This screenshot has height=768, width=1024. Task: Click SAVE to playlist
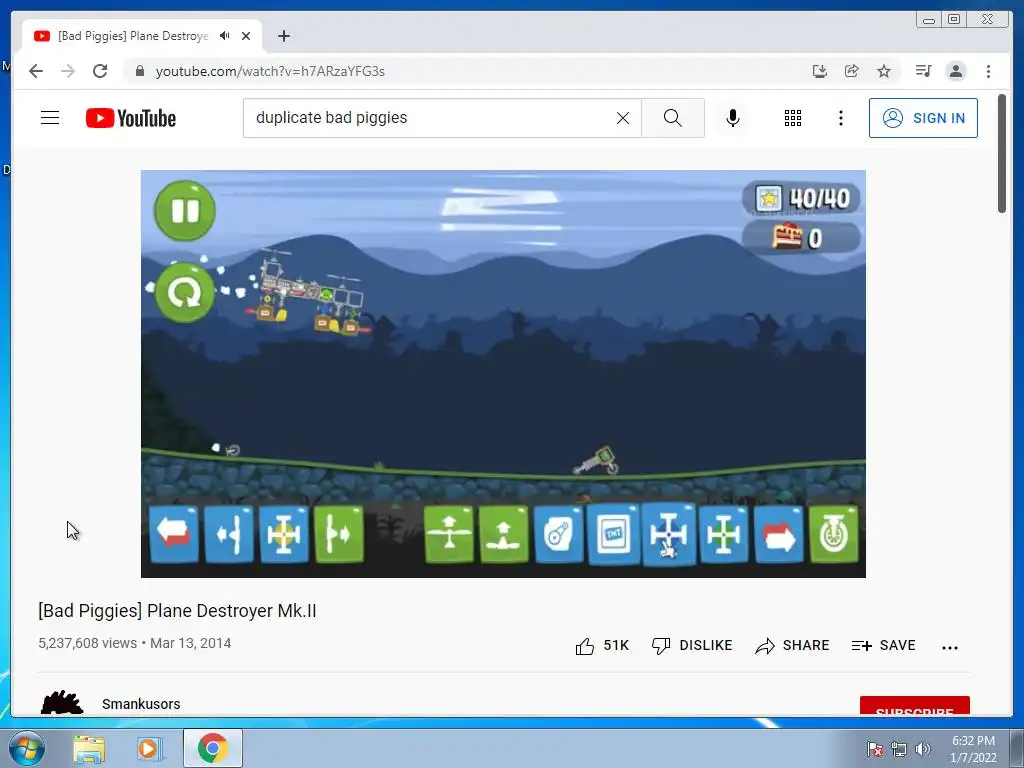coord(883,646)
